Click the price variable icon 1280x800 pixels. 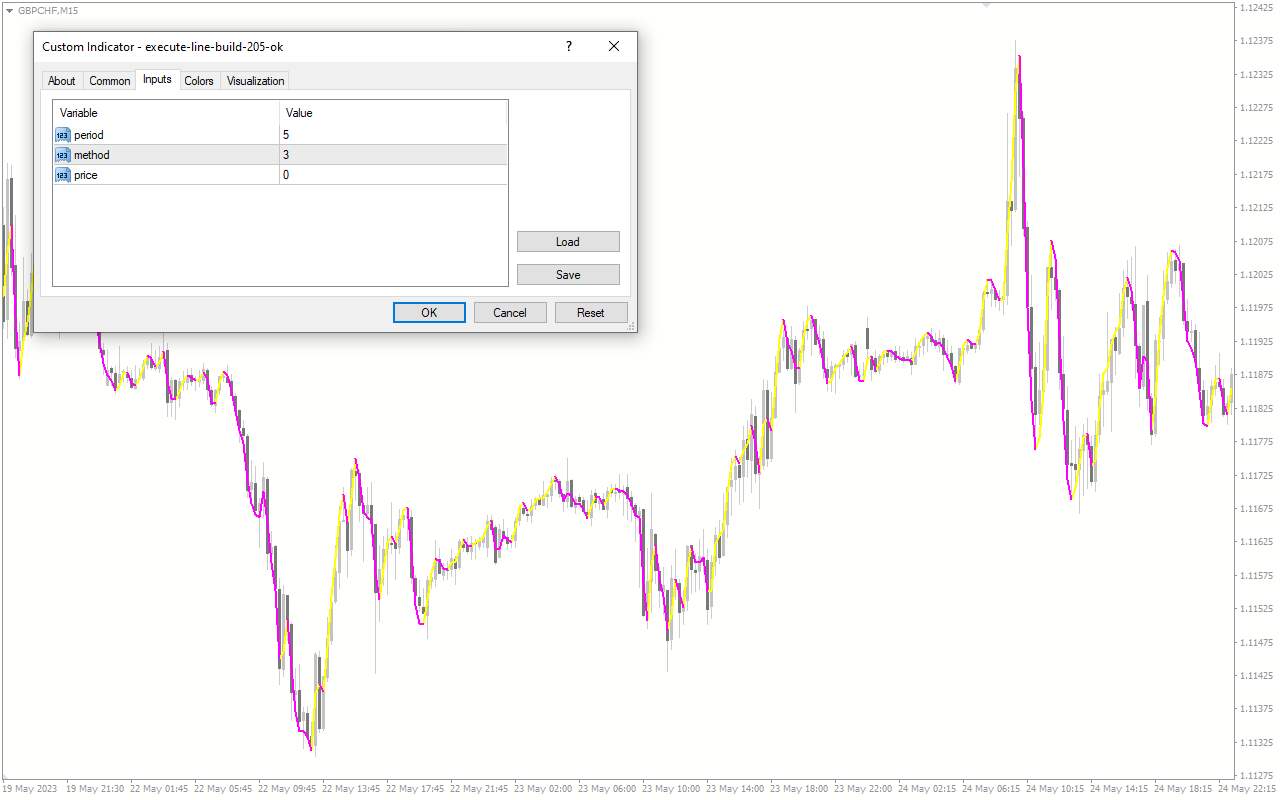pos(63,175)
